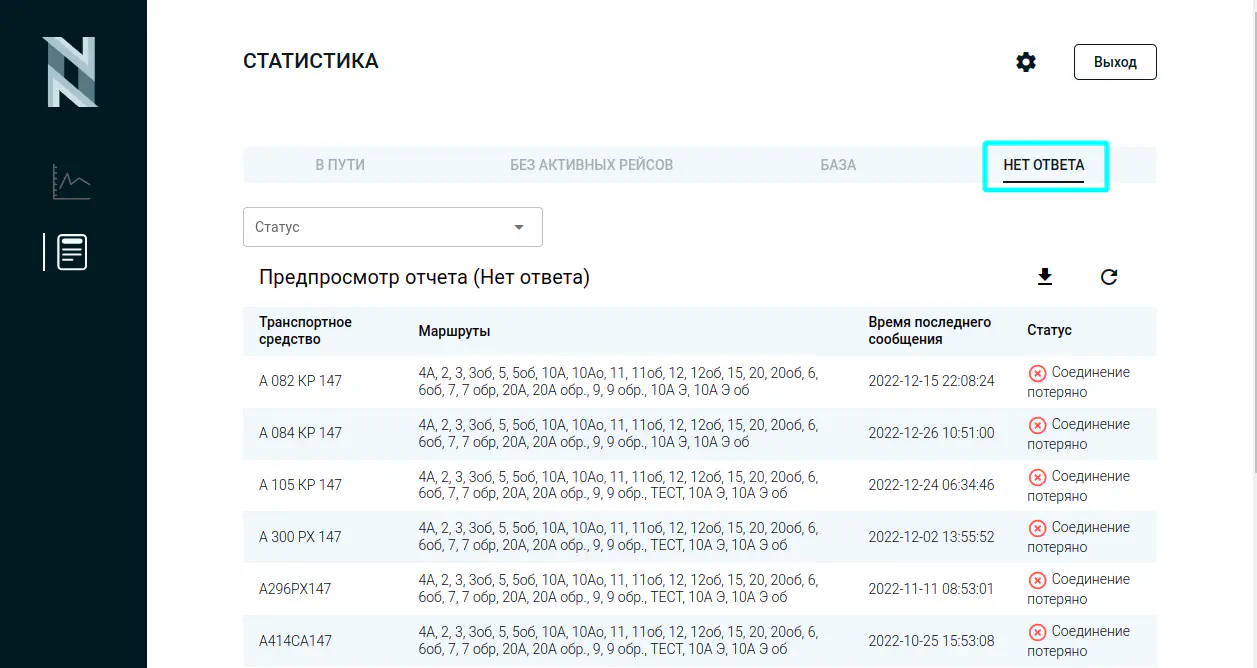
Task: Download the report with download icon
Action: click(1045, 277)
